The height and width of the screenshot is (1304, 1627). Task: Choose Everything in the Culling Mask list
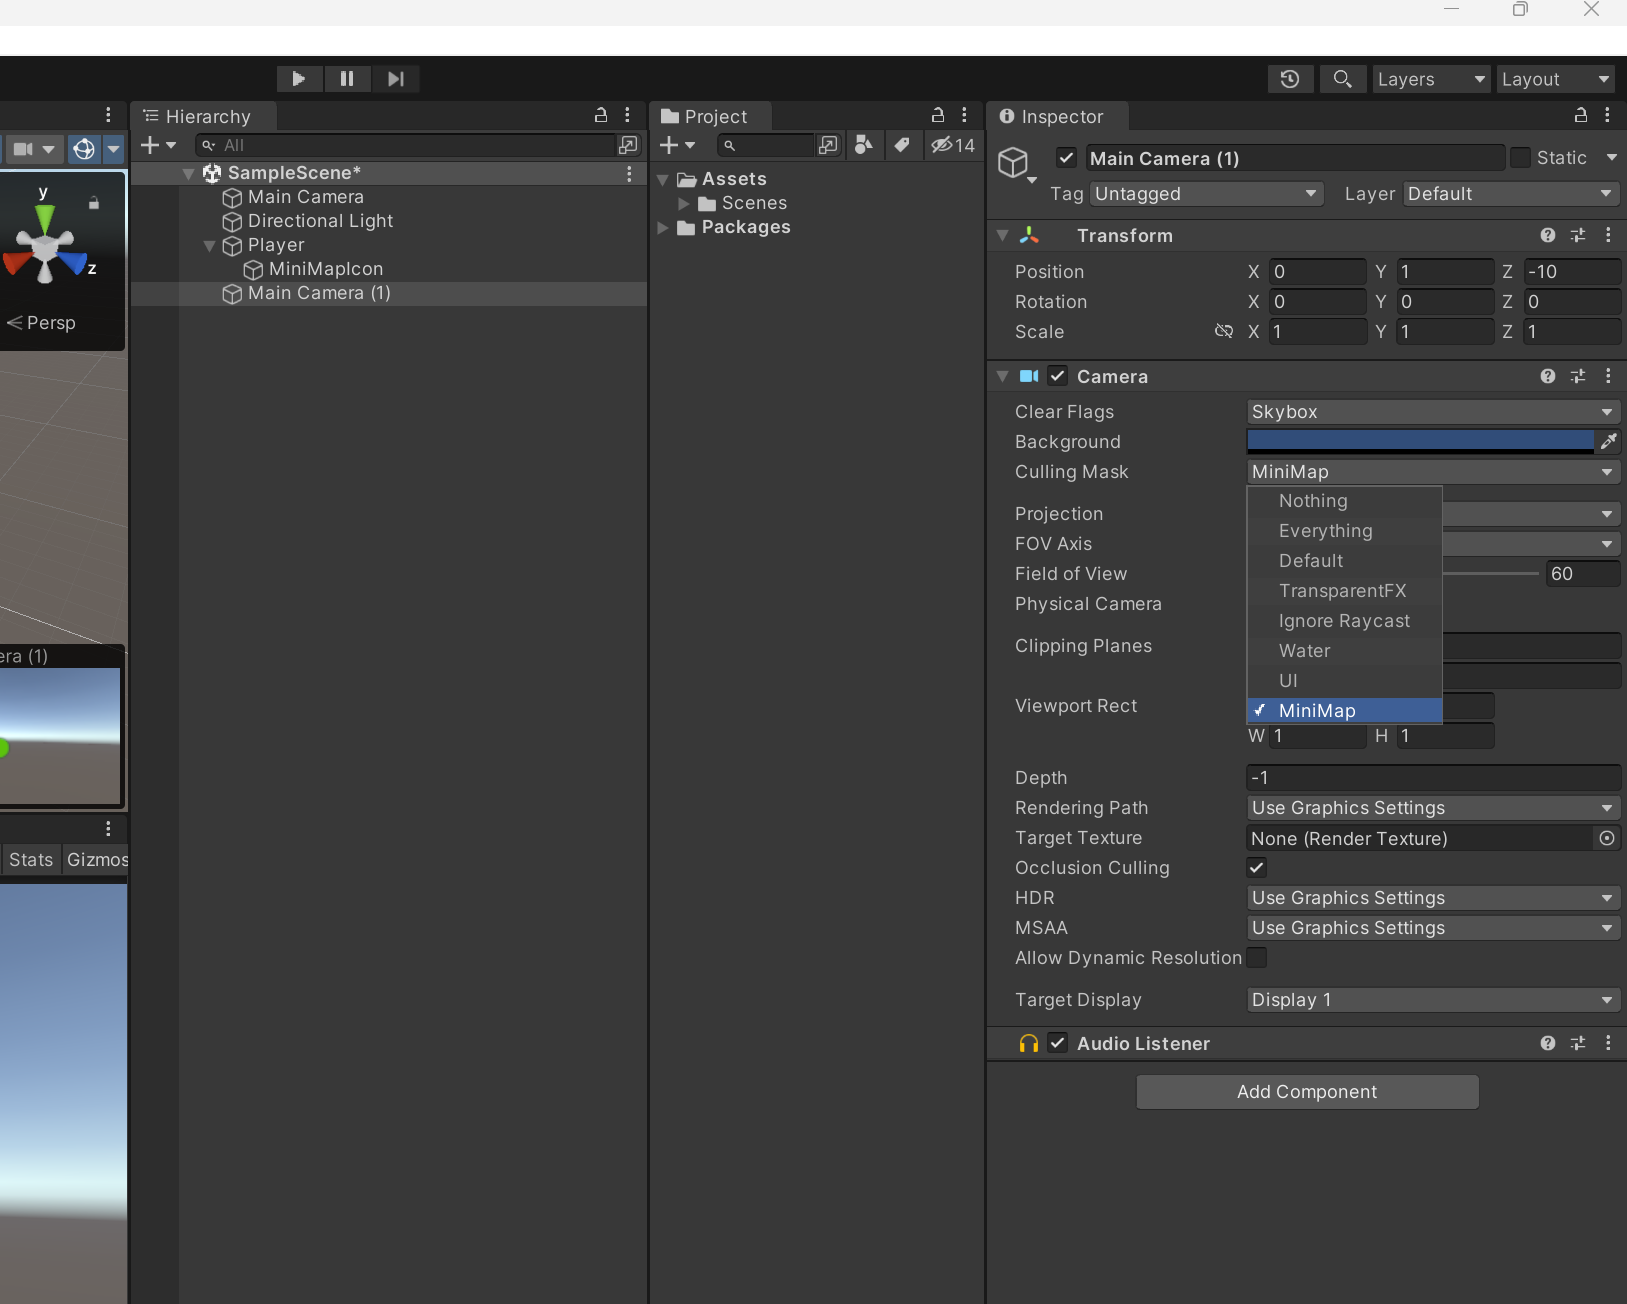(1344, 531)
